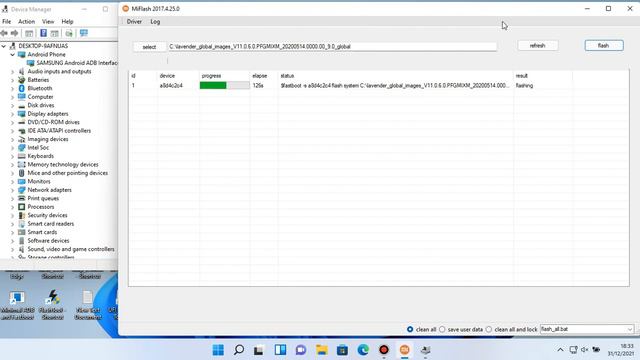Screen dimensions: 640x360
Task: Click the Batteries category icon
Action: click(22, 80)
